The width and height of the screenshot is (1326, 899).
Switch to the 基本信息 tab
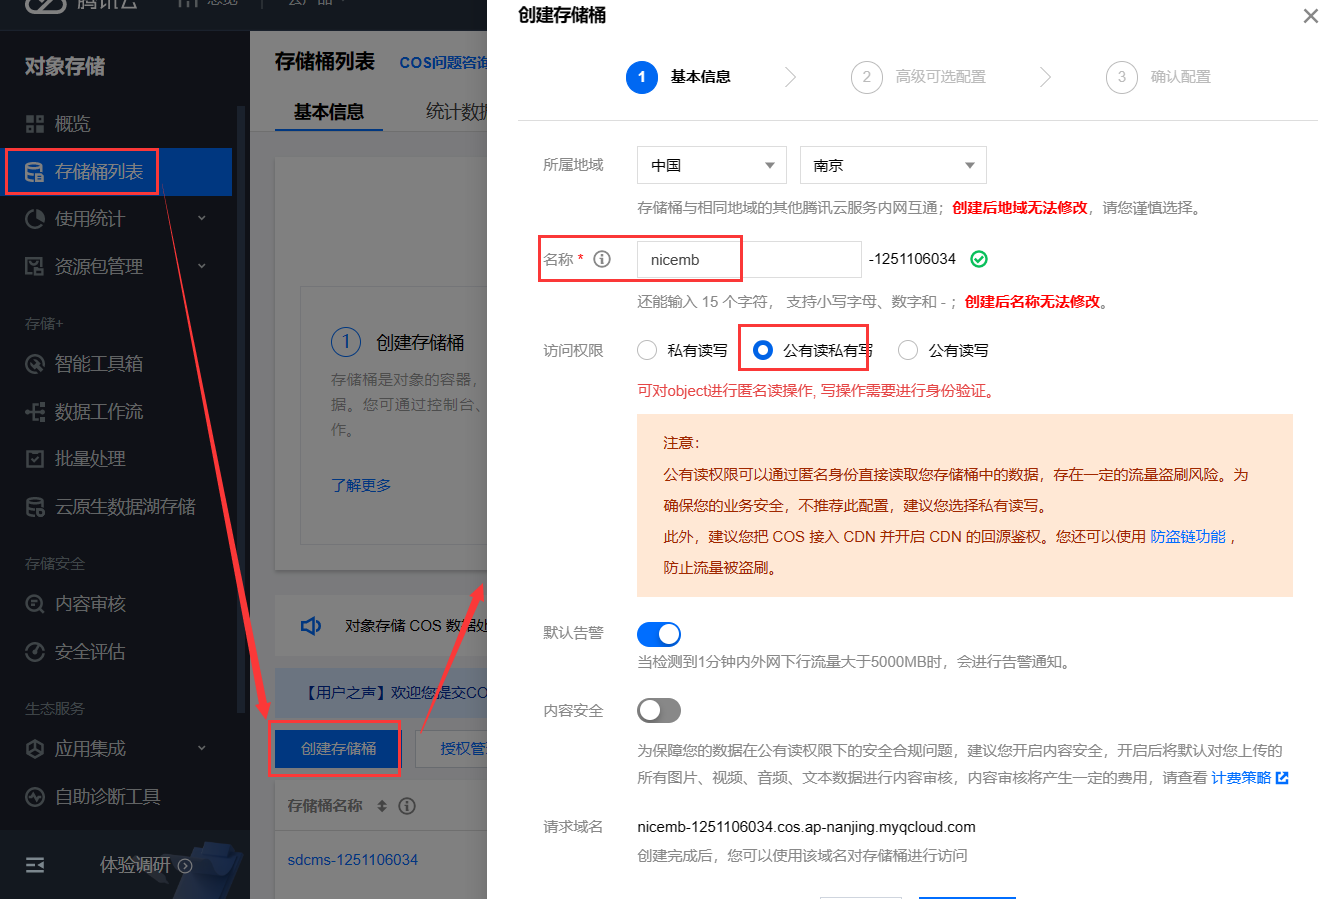coord(328,112)
